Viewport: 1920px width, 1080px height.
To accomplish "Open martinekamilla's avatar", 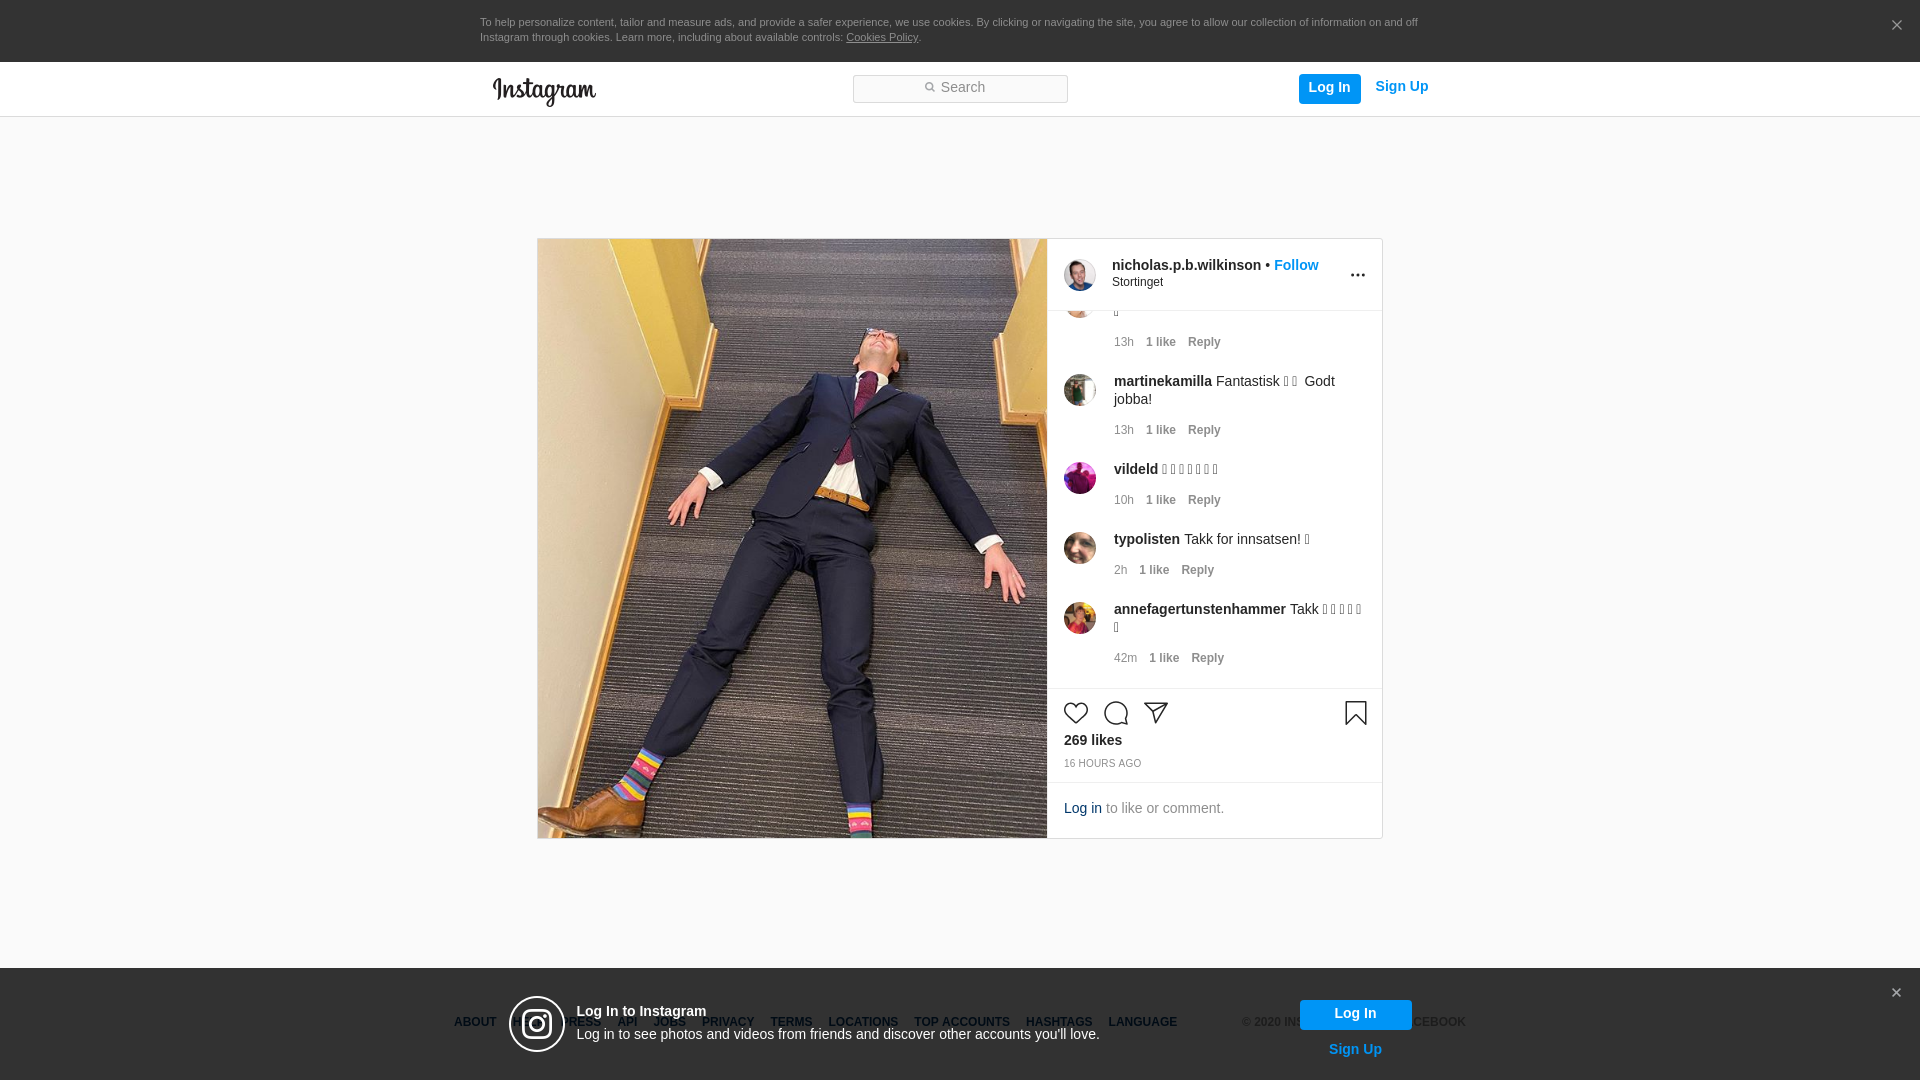I will point(1080,390).
